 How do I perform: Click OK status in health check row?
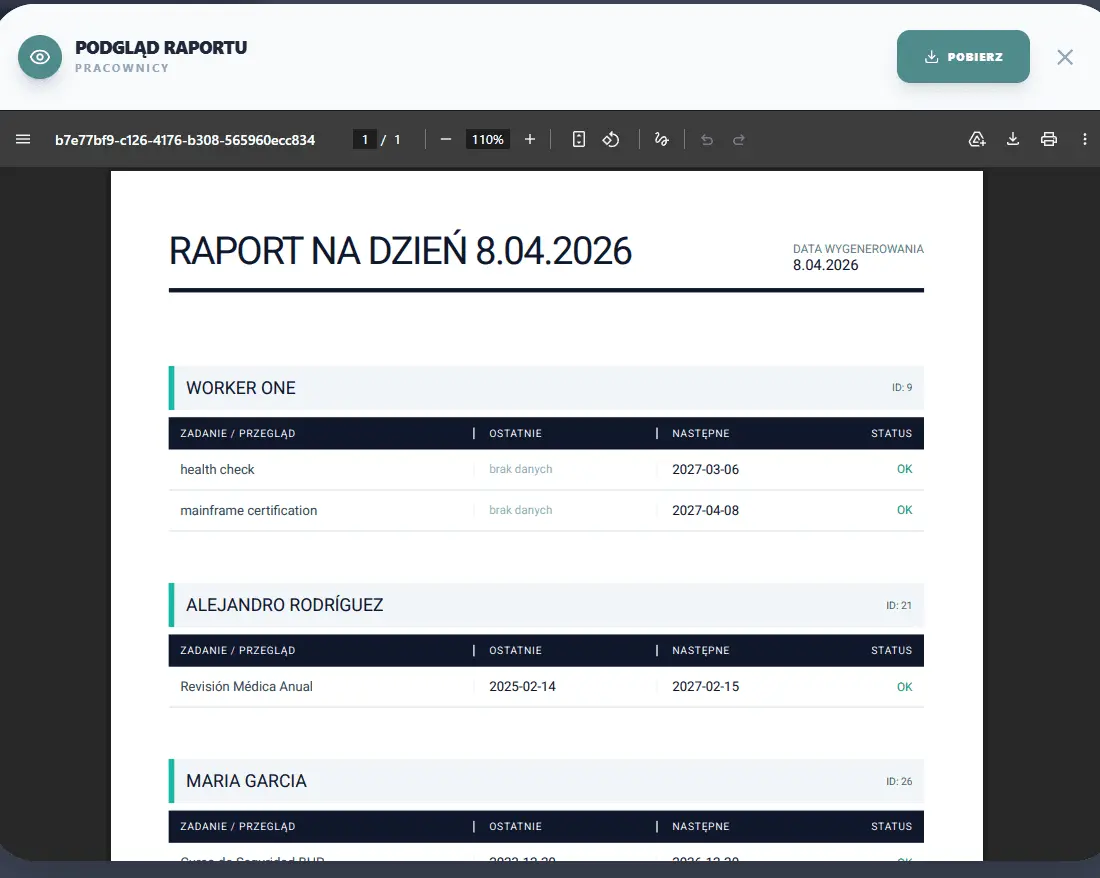[x=904, y=469]
